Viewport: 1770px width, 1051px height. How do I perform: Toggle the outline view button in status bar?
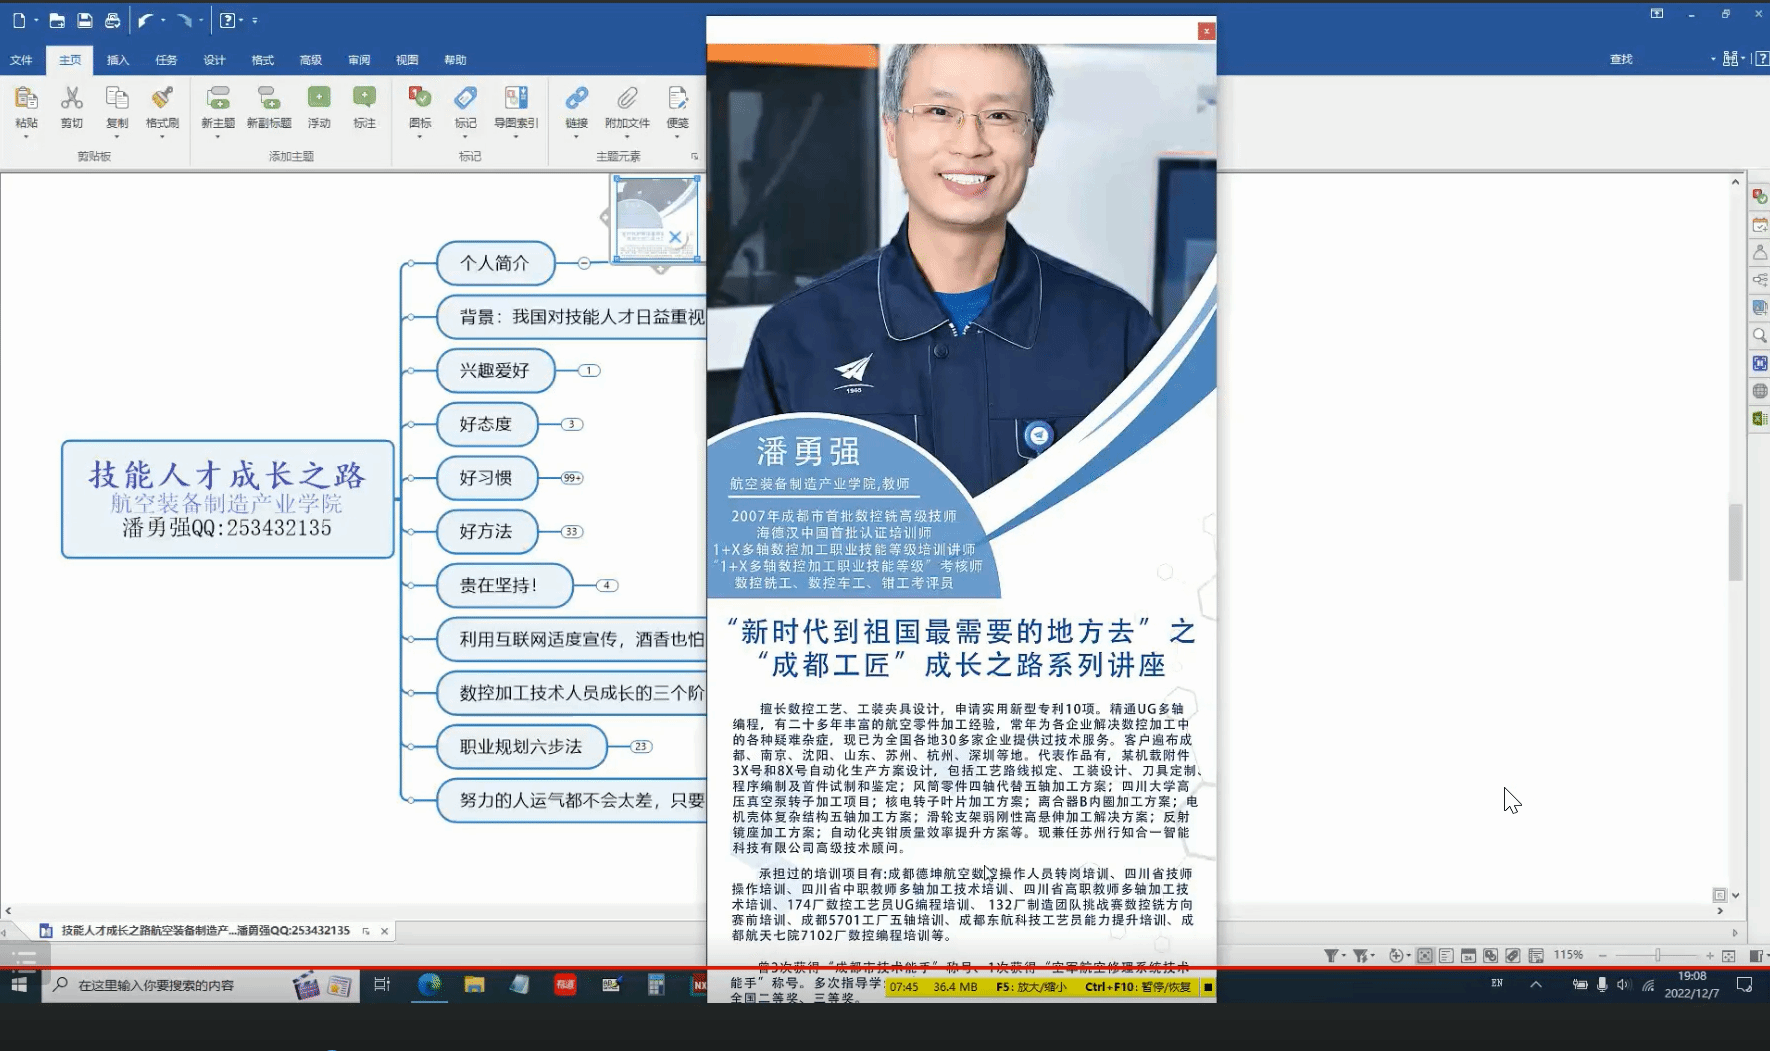(x=1446, y=956)
